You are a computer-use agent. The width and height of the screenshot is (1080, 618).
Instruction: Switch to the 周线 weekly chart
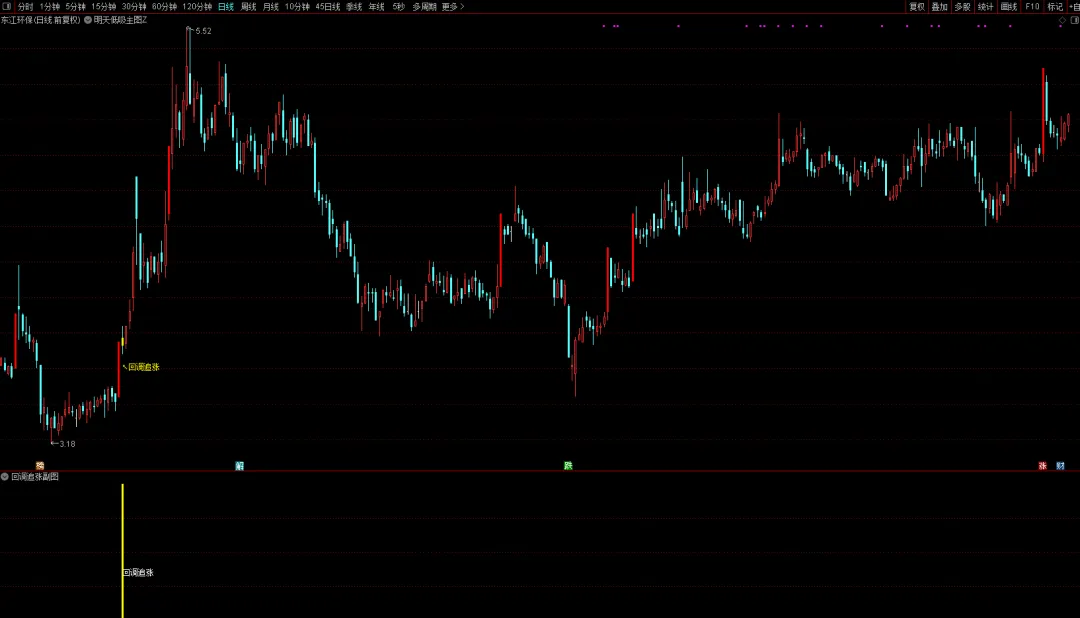[x=249, y=6]
